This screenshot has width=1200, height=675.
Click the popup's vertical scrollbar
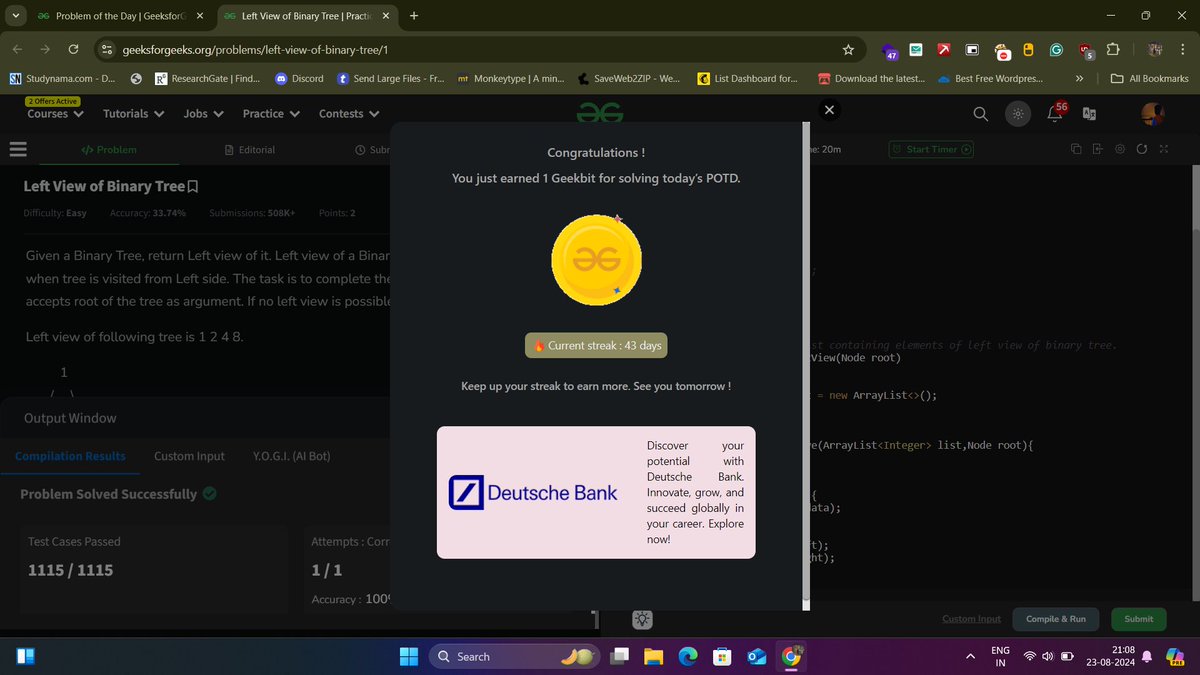(806, 365)
